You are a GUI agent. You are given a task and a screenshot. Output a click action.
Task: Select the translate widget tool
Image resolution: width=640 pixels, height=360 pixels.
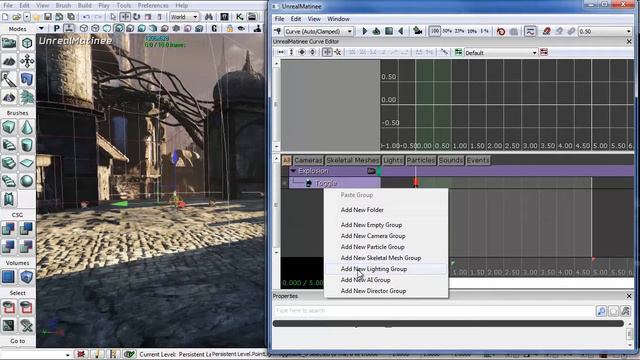[x=125, y=17]
